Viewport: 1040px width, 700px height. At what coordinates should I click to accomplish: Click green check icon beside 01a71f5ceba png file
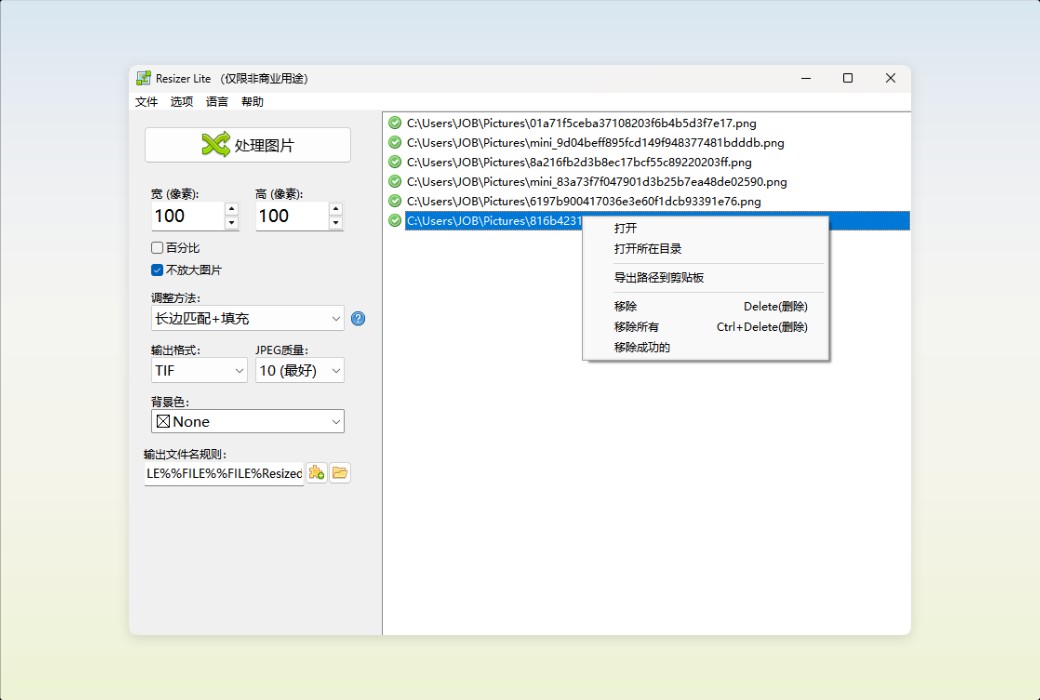click(x=394, y=123)
